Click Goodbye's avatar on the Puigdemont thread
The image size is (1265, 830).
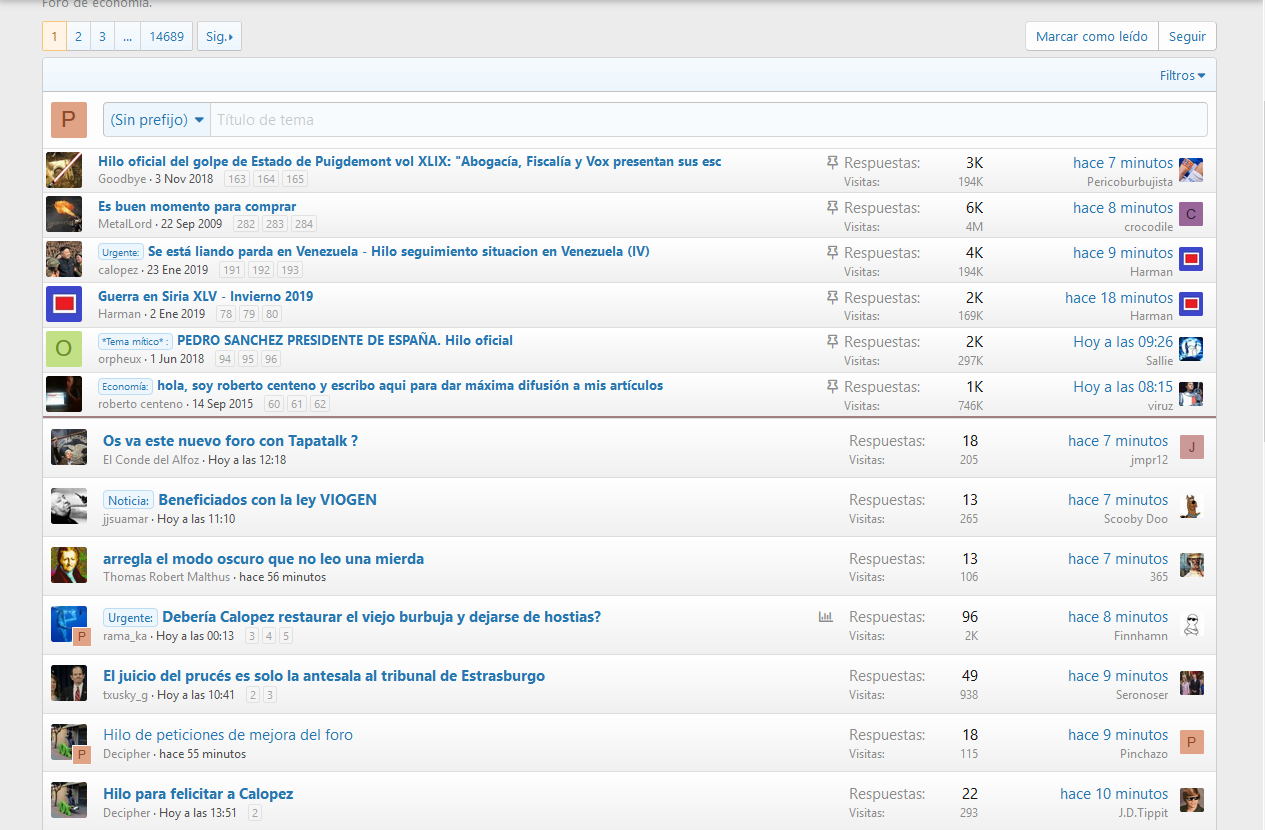click(64, 170)
